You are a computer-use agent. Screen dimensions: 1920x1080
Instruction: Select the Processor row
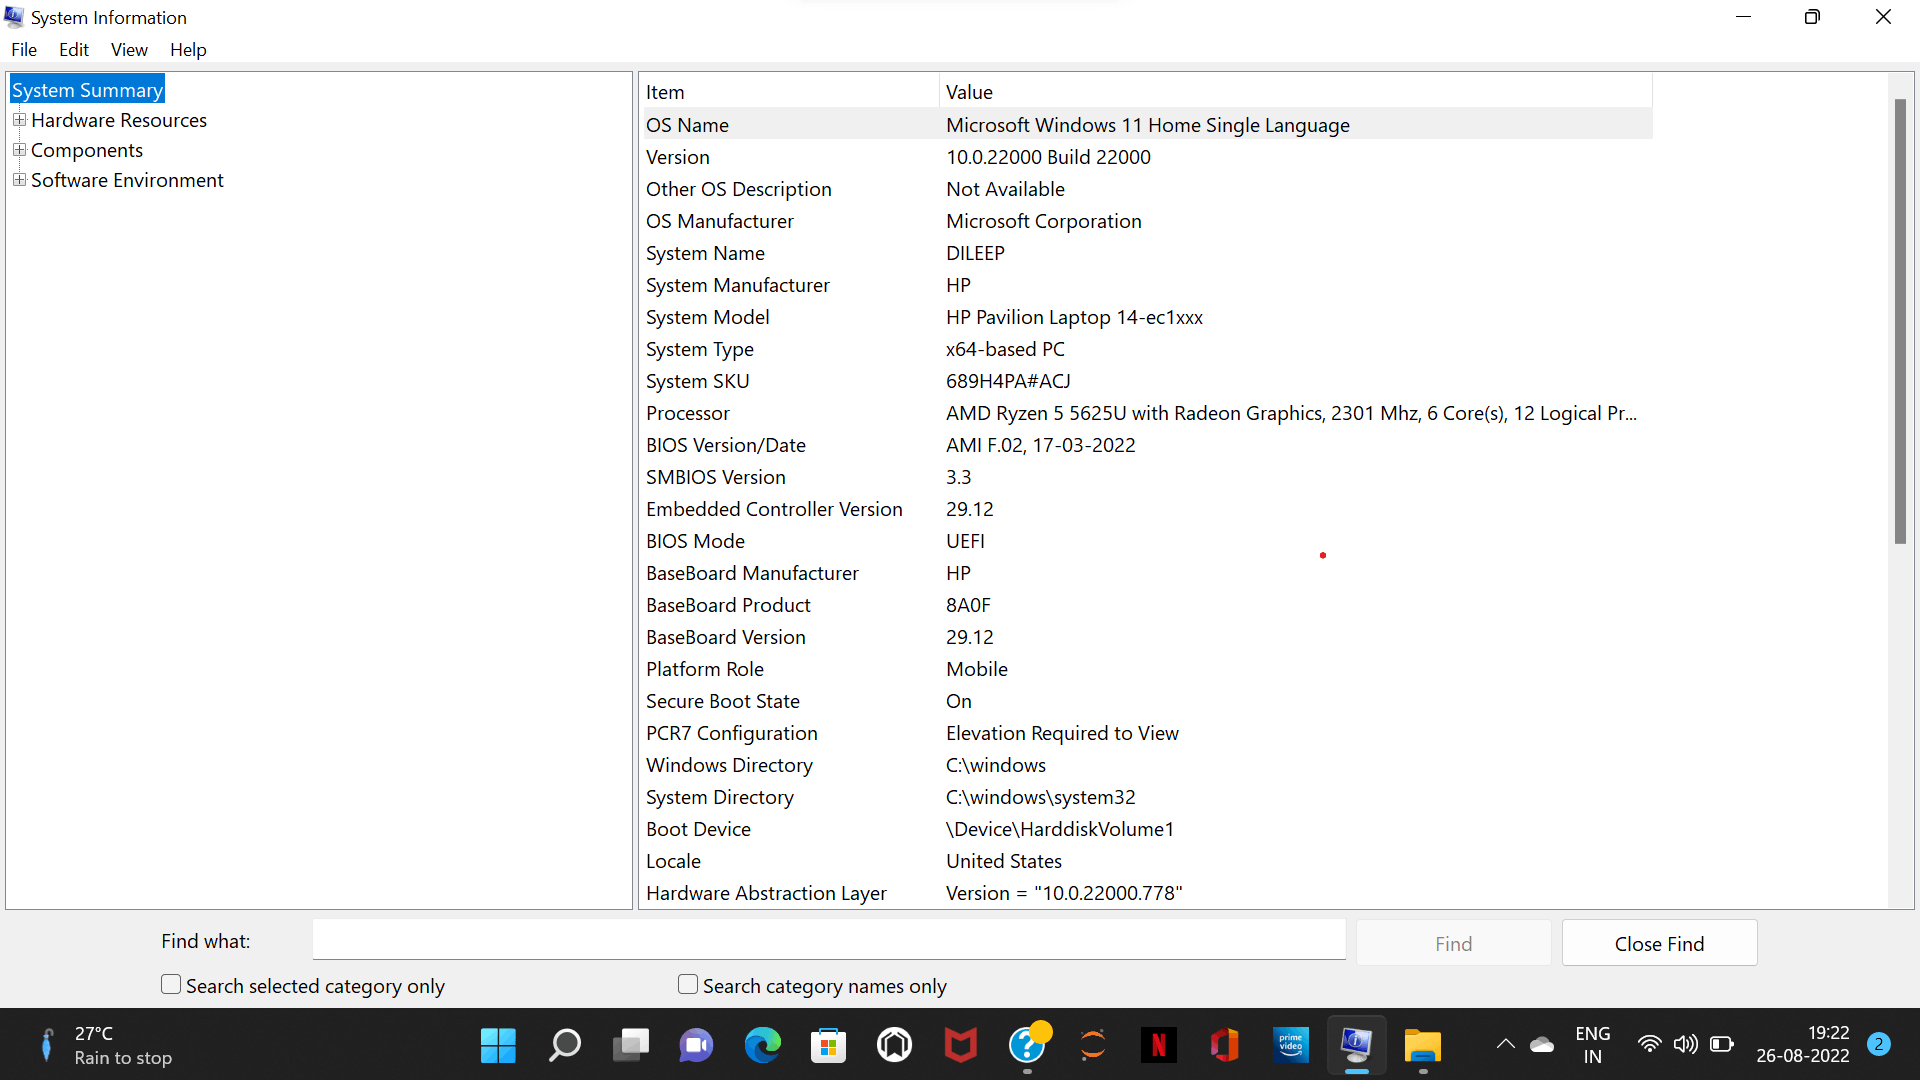[x=1146, y=413]
